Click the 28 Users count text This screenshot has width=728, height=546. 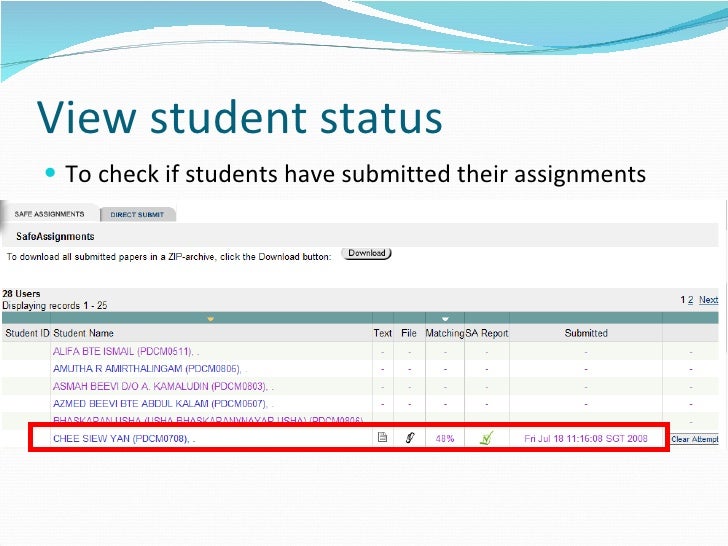(x=21, y=294)
